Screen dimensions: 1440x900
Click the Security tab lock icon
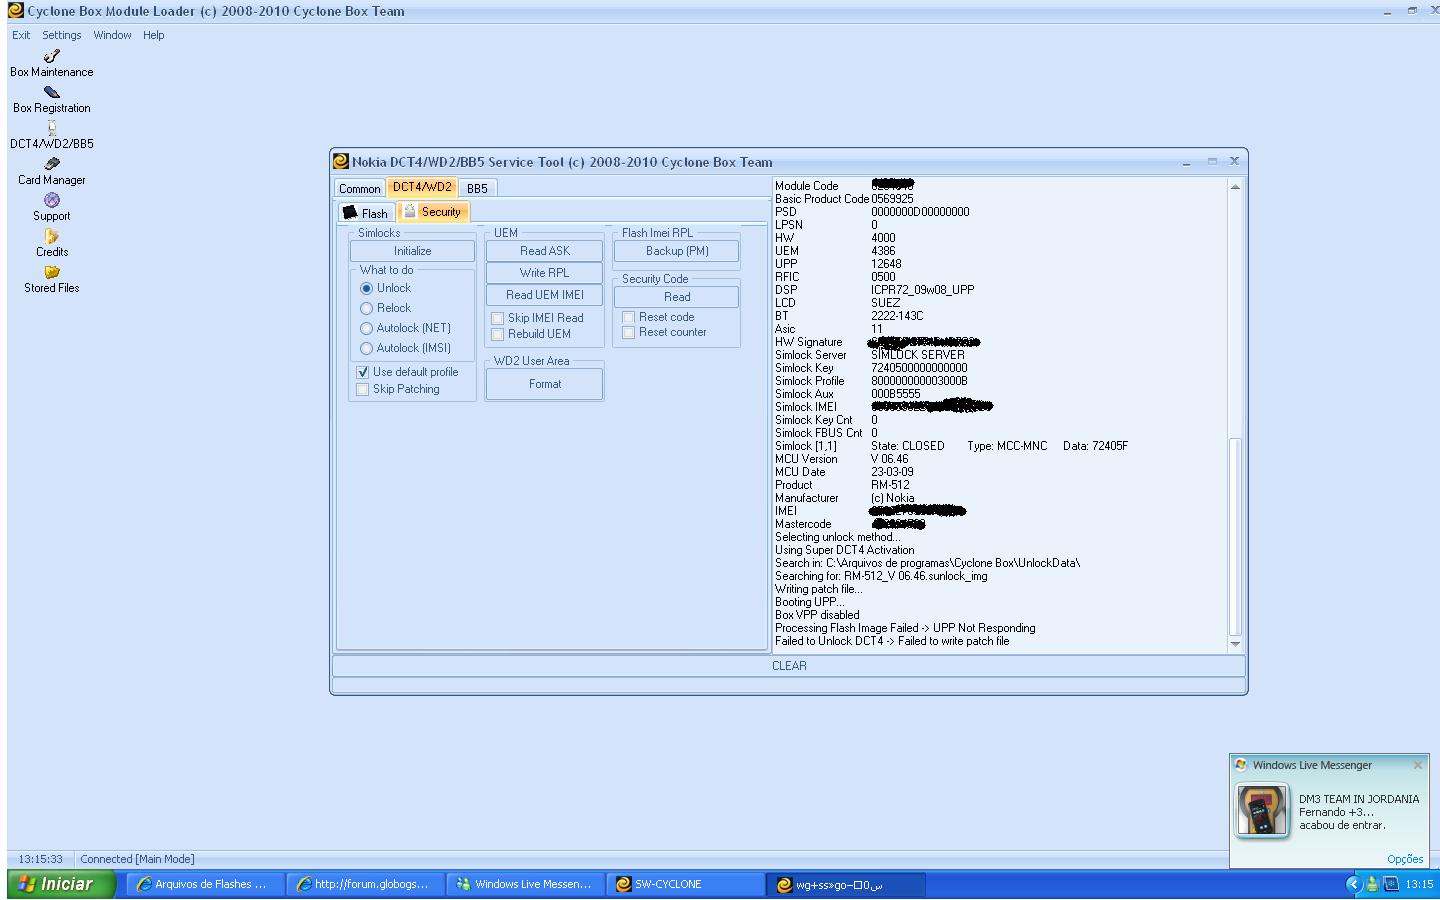(x=409, y=211)
